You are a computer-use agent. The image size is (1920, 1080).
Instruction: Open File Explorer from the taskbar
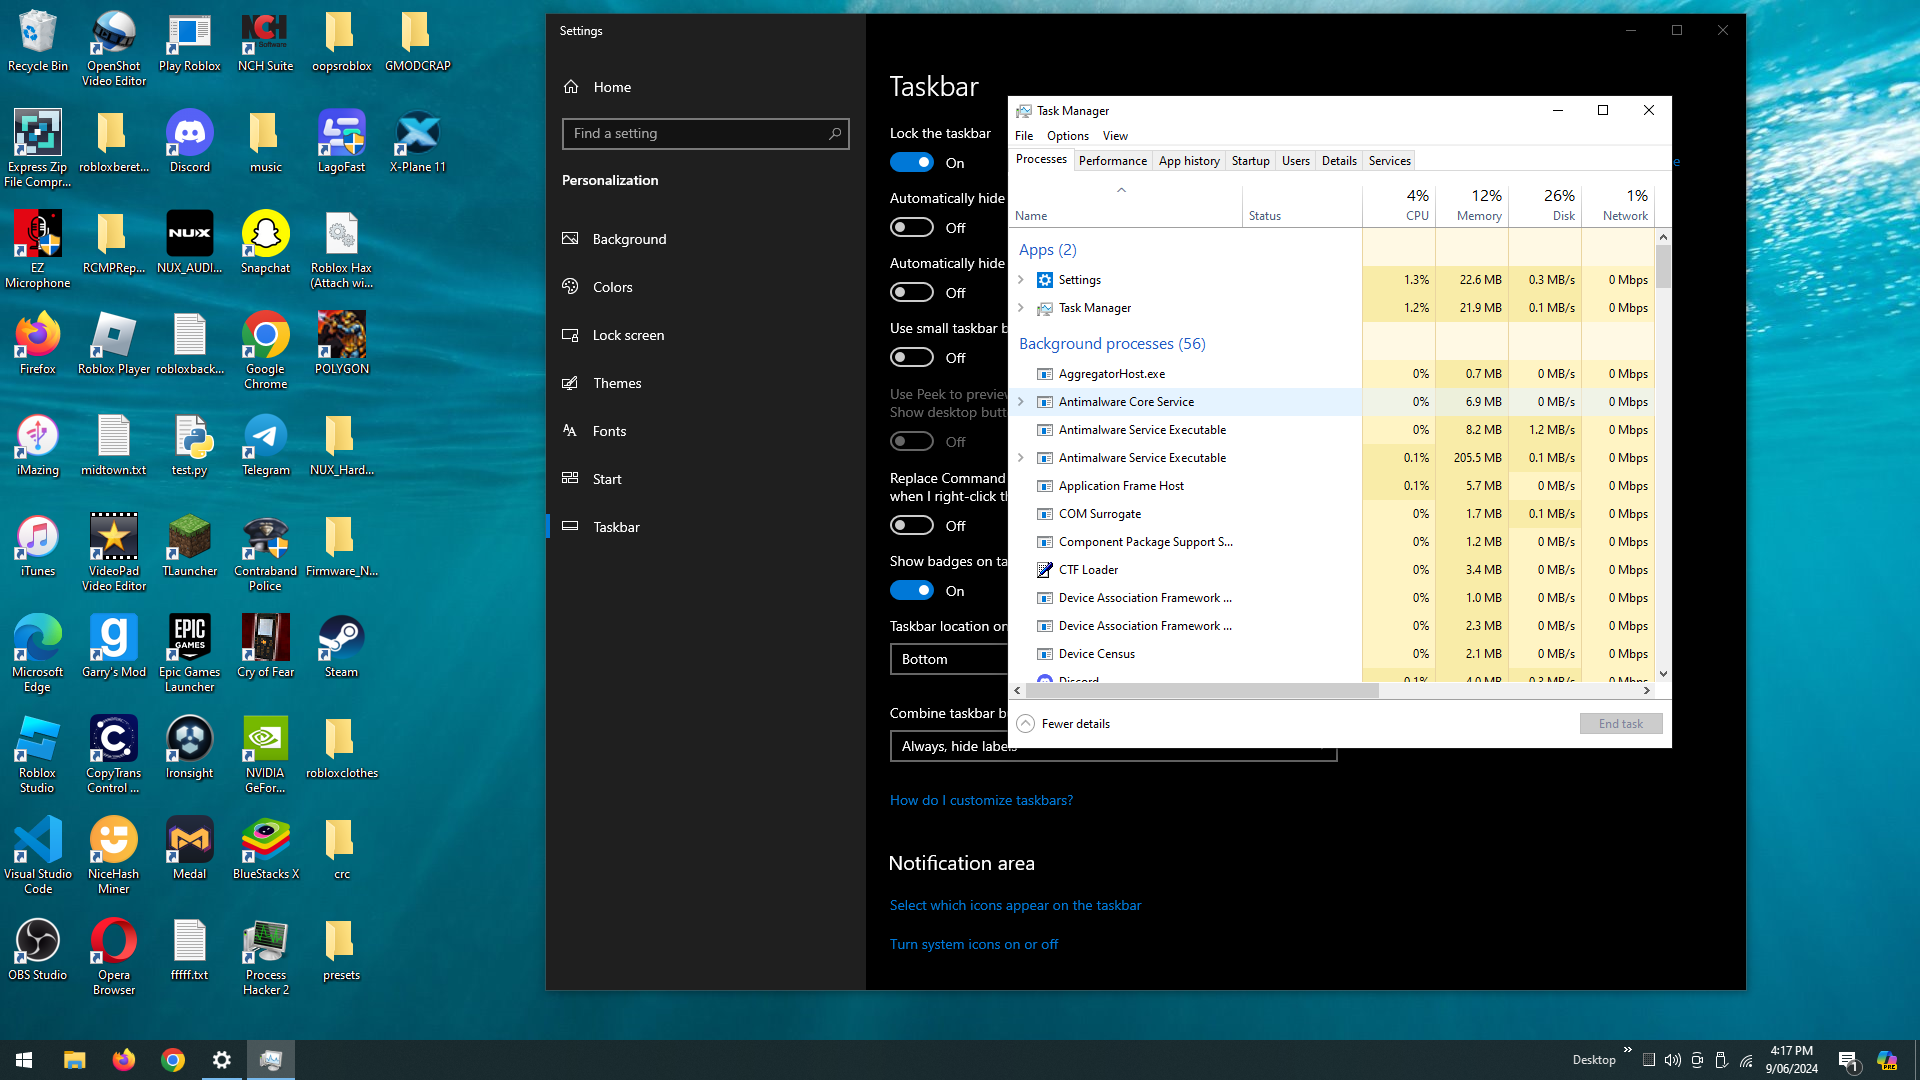pyautogui.click(x=75, y=1060)
